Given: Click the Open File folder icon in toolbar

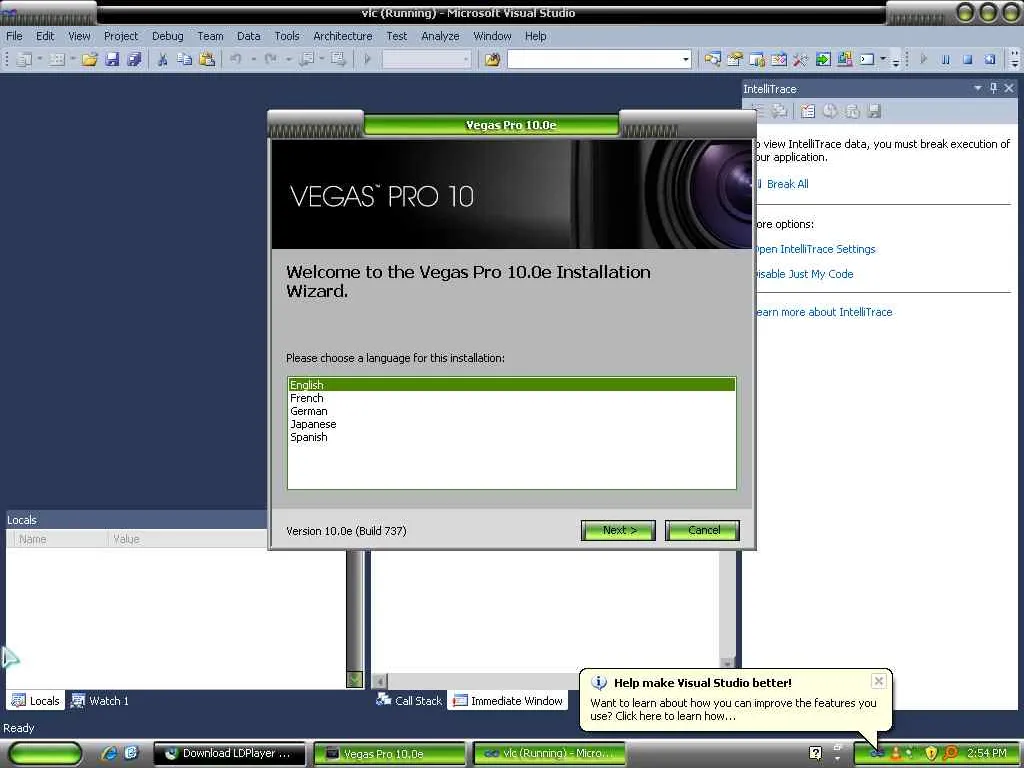Looking at the screenshot, I should coord(89,59).
